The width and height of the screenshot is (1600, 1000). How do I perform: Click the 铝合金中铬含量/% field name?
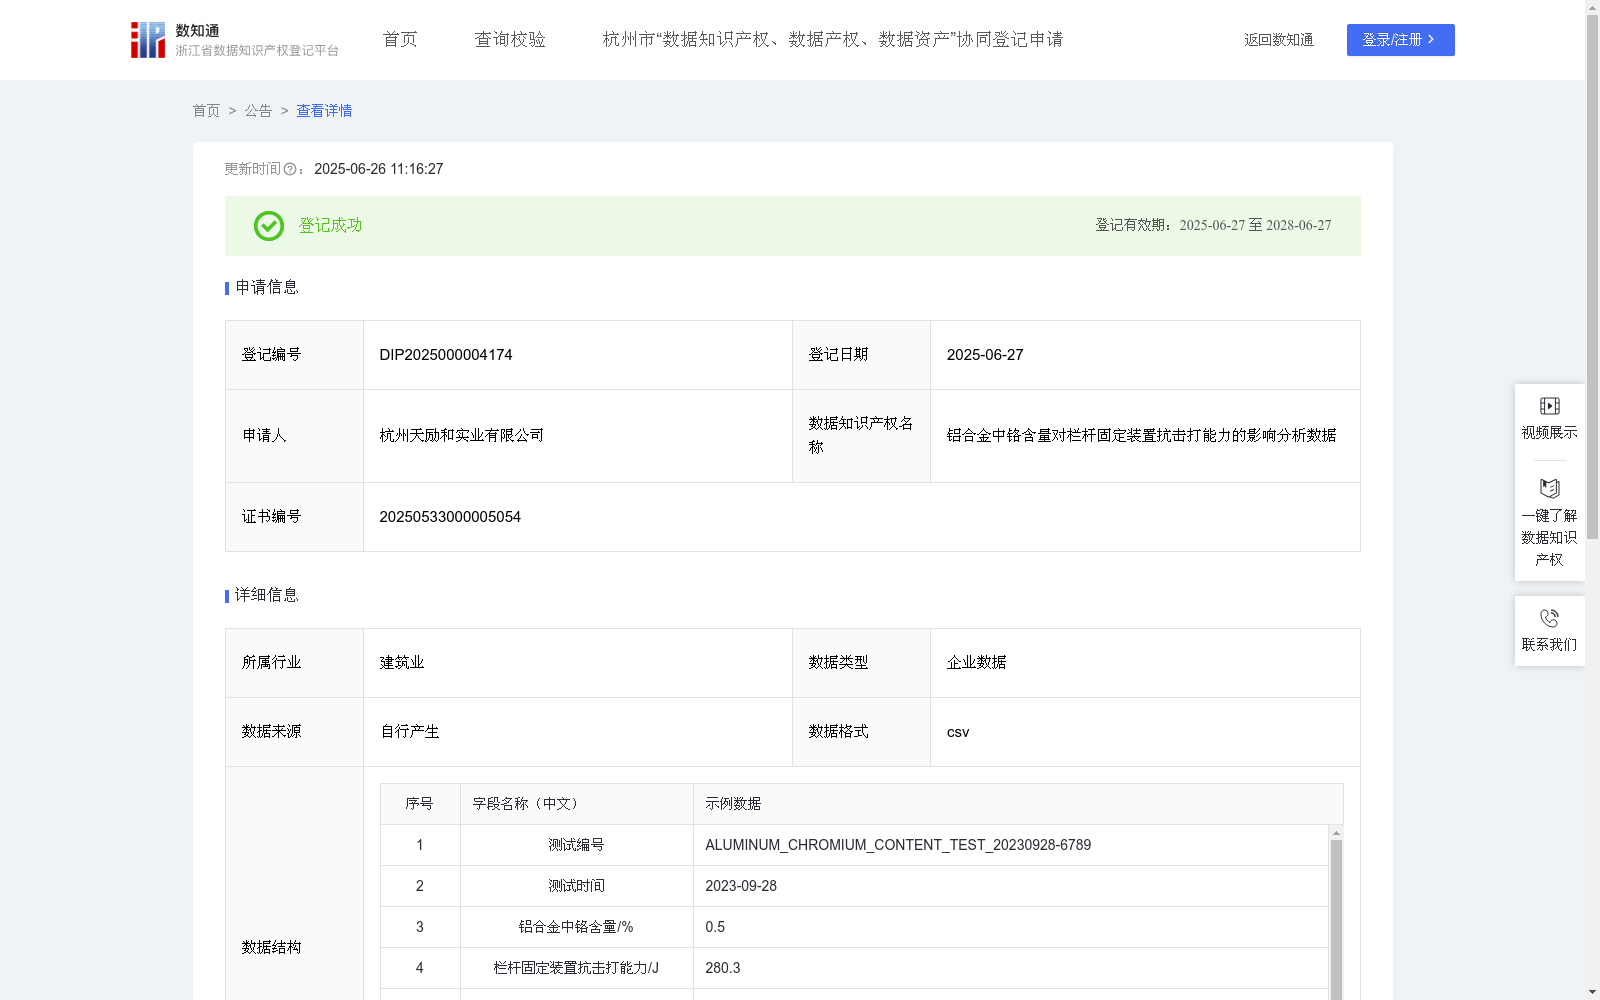pos(576,927)
